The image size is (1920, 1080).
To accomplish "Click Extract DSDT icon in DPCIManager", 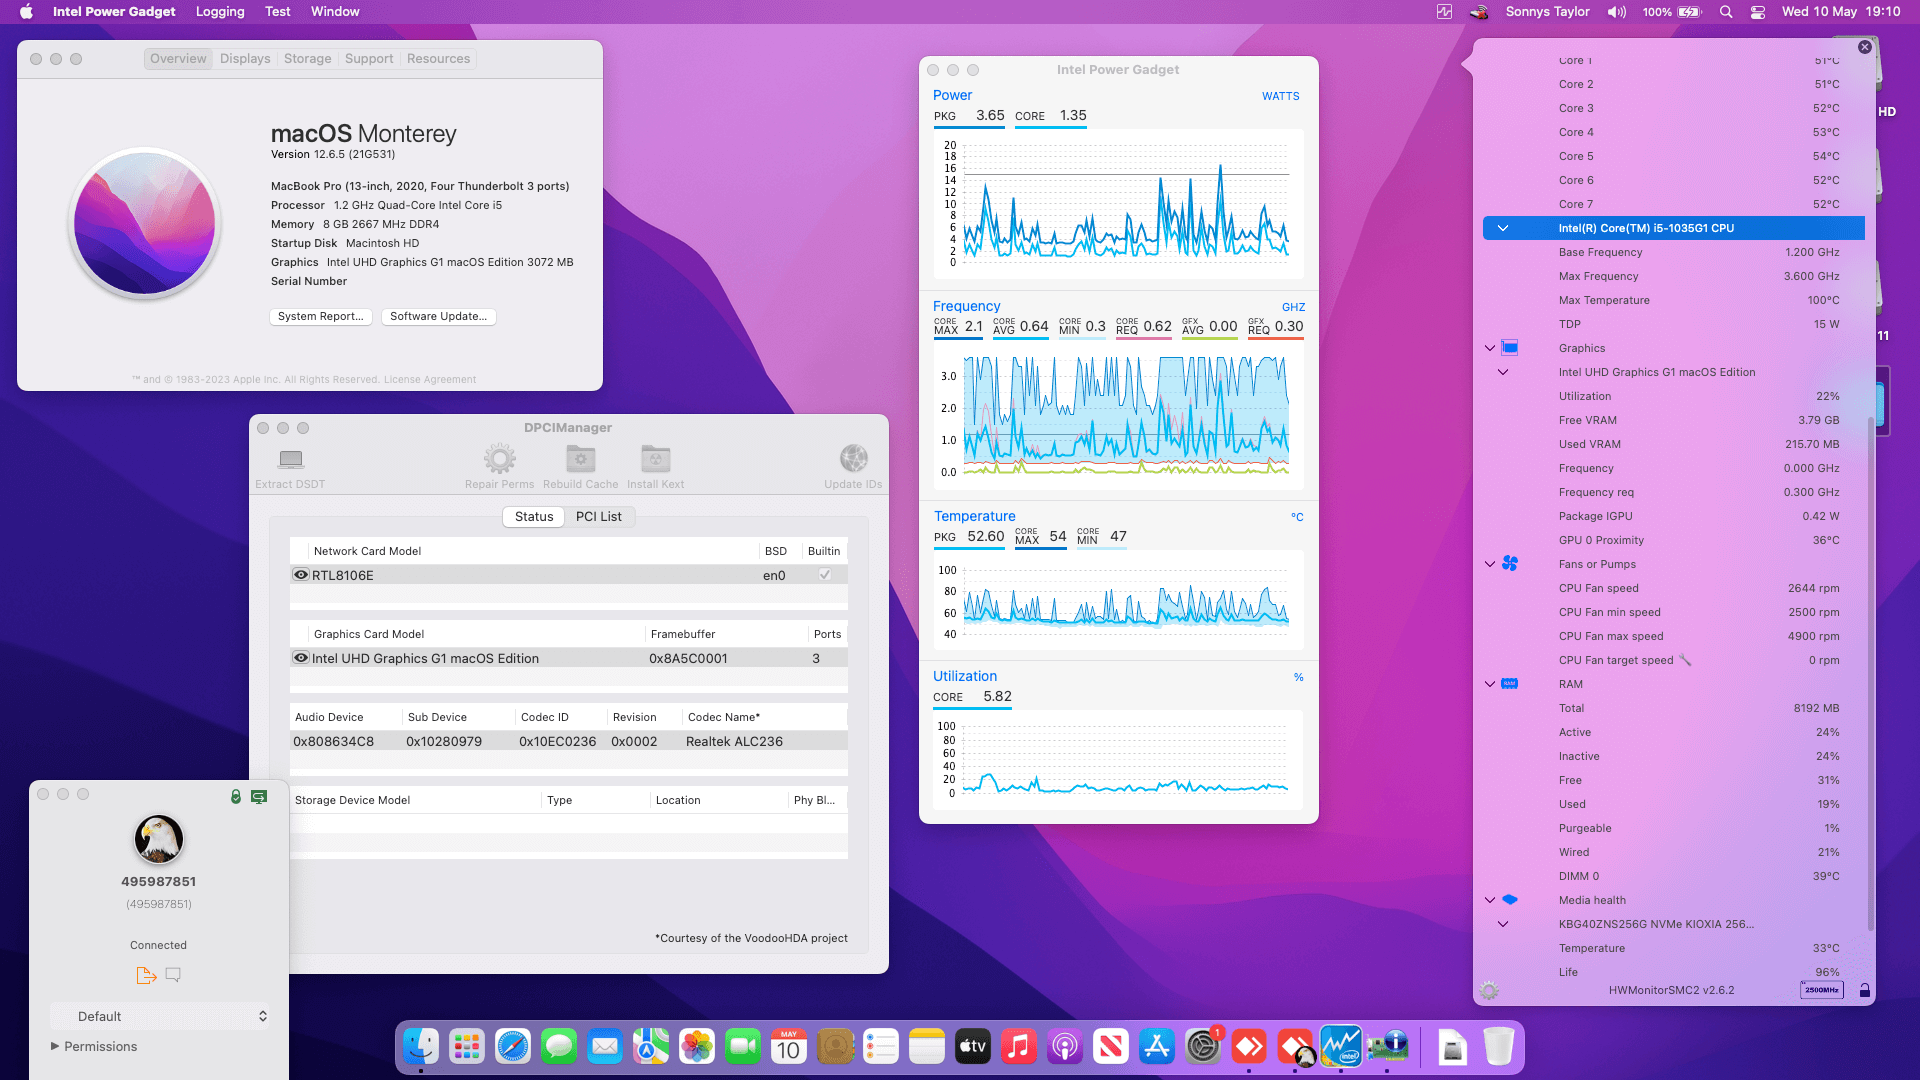I will tap(291, 459).
